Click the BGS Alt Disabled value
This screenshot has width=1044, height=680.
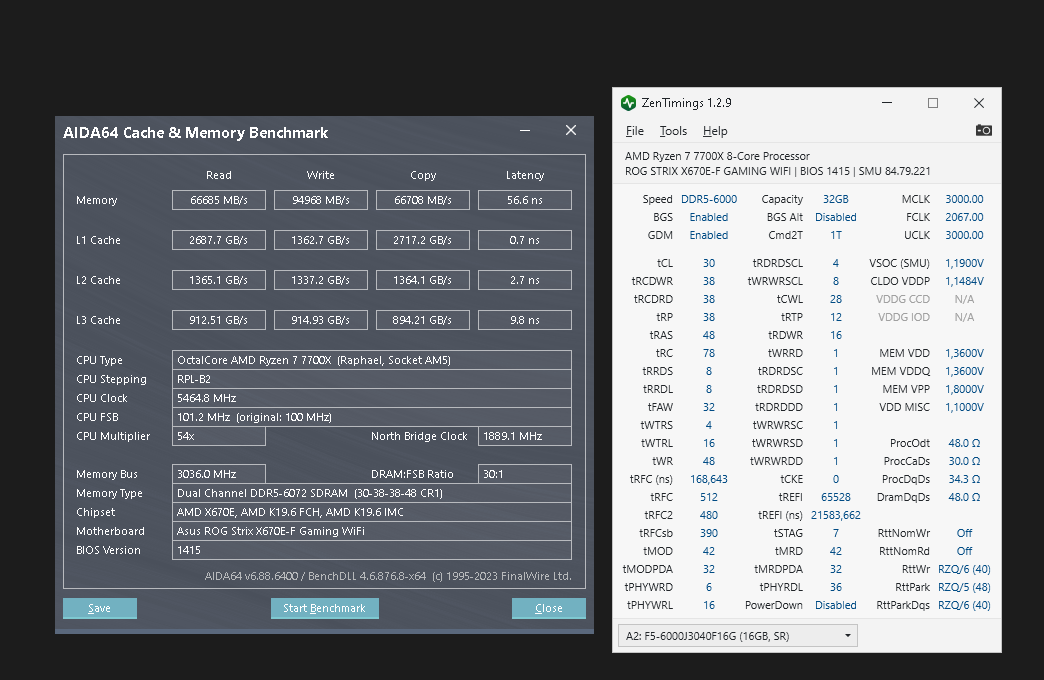[836, 217]
